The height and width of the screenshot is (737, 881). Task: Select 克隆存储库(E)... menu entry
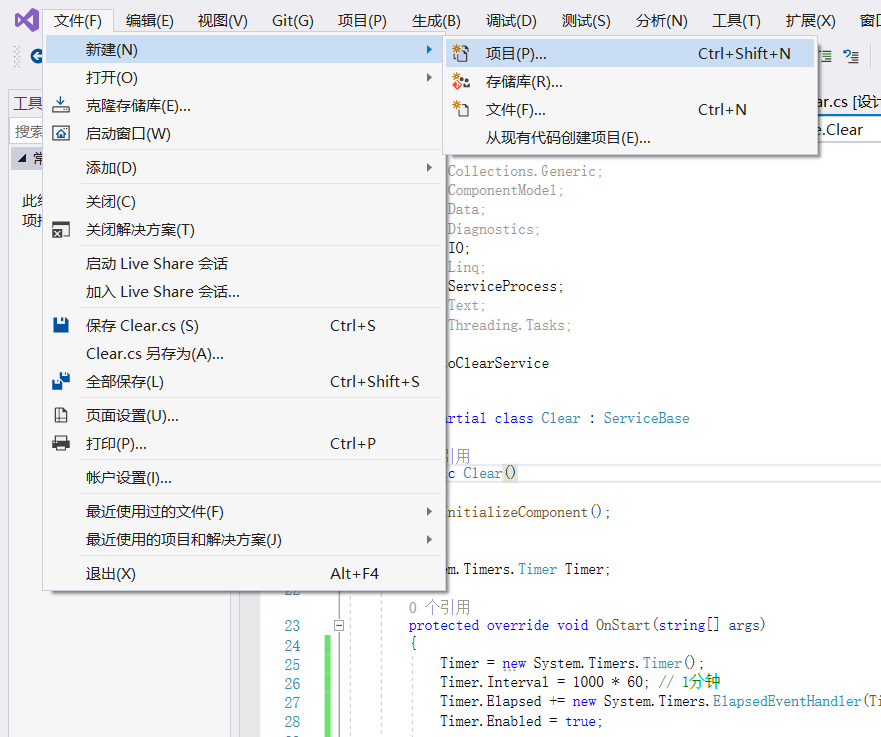point(244,106)
